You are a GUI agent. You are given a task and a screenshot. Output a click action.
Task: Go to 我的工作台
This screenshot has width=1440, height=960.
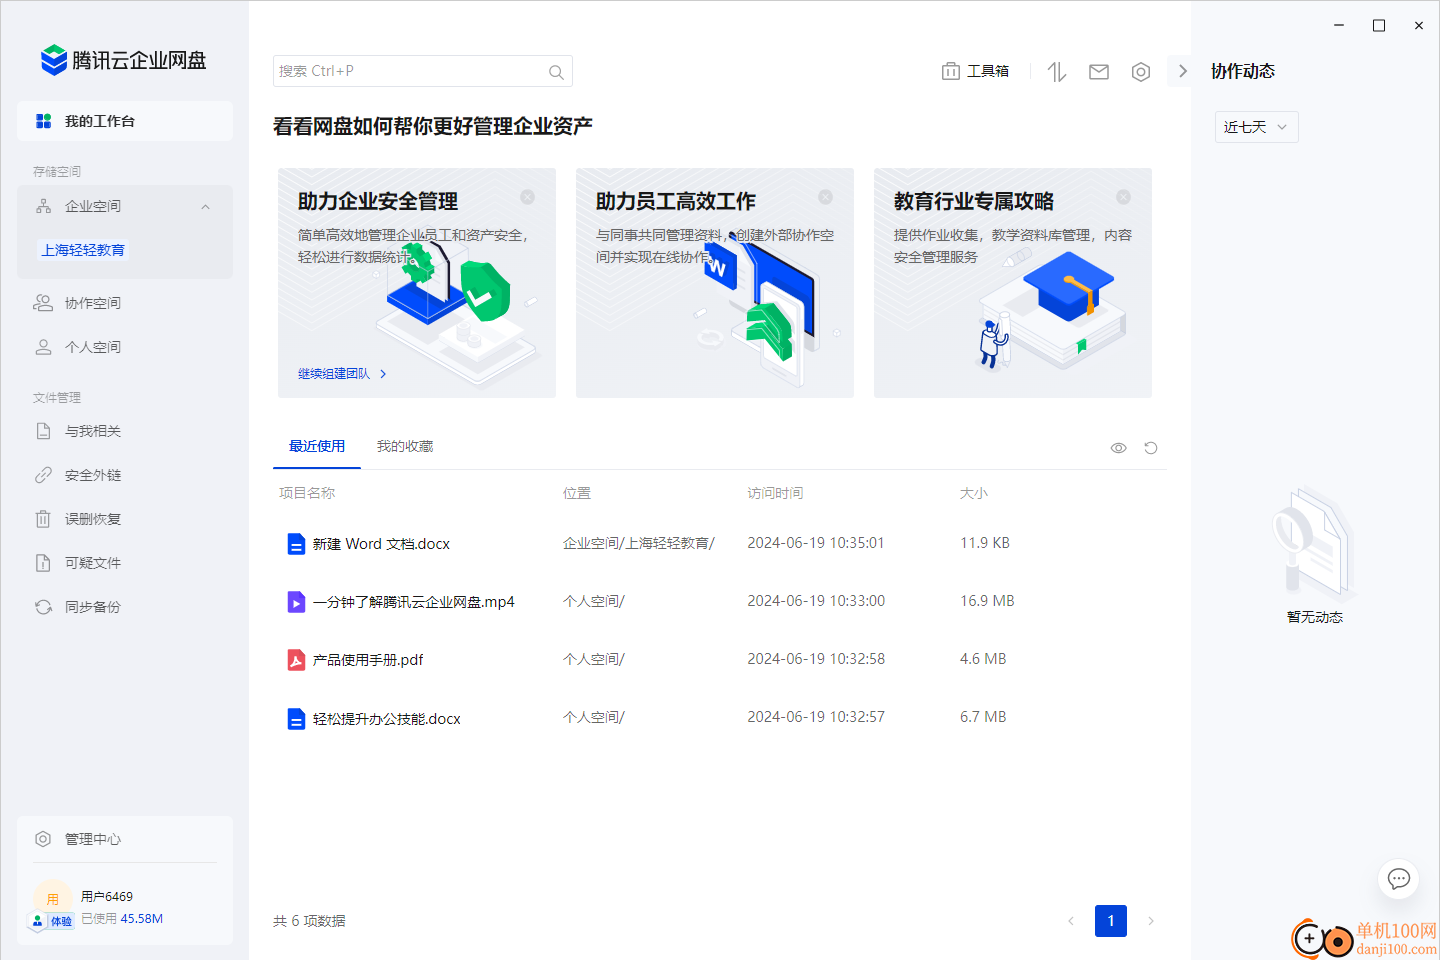tap(125, 121)
